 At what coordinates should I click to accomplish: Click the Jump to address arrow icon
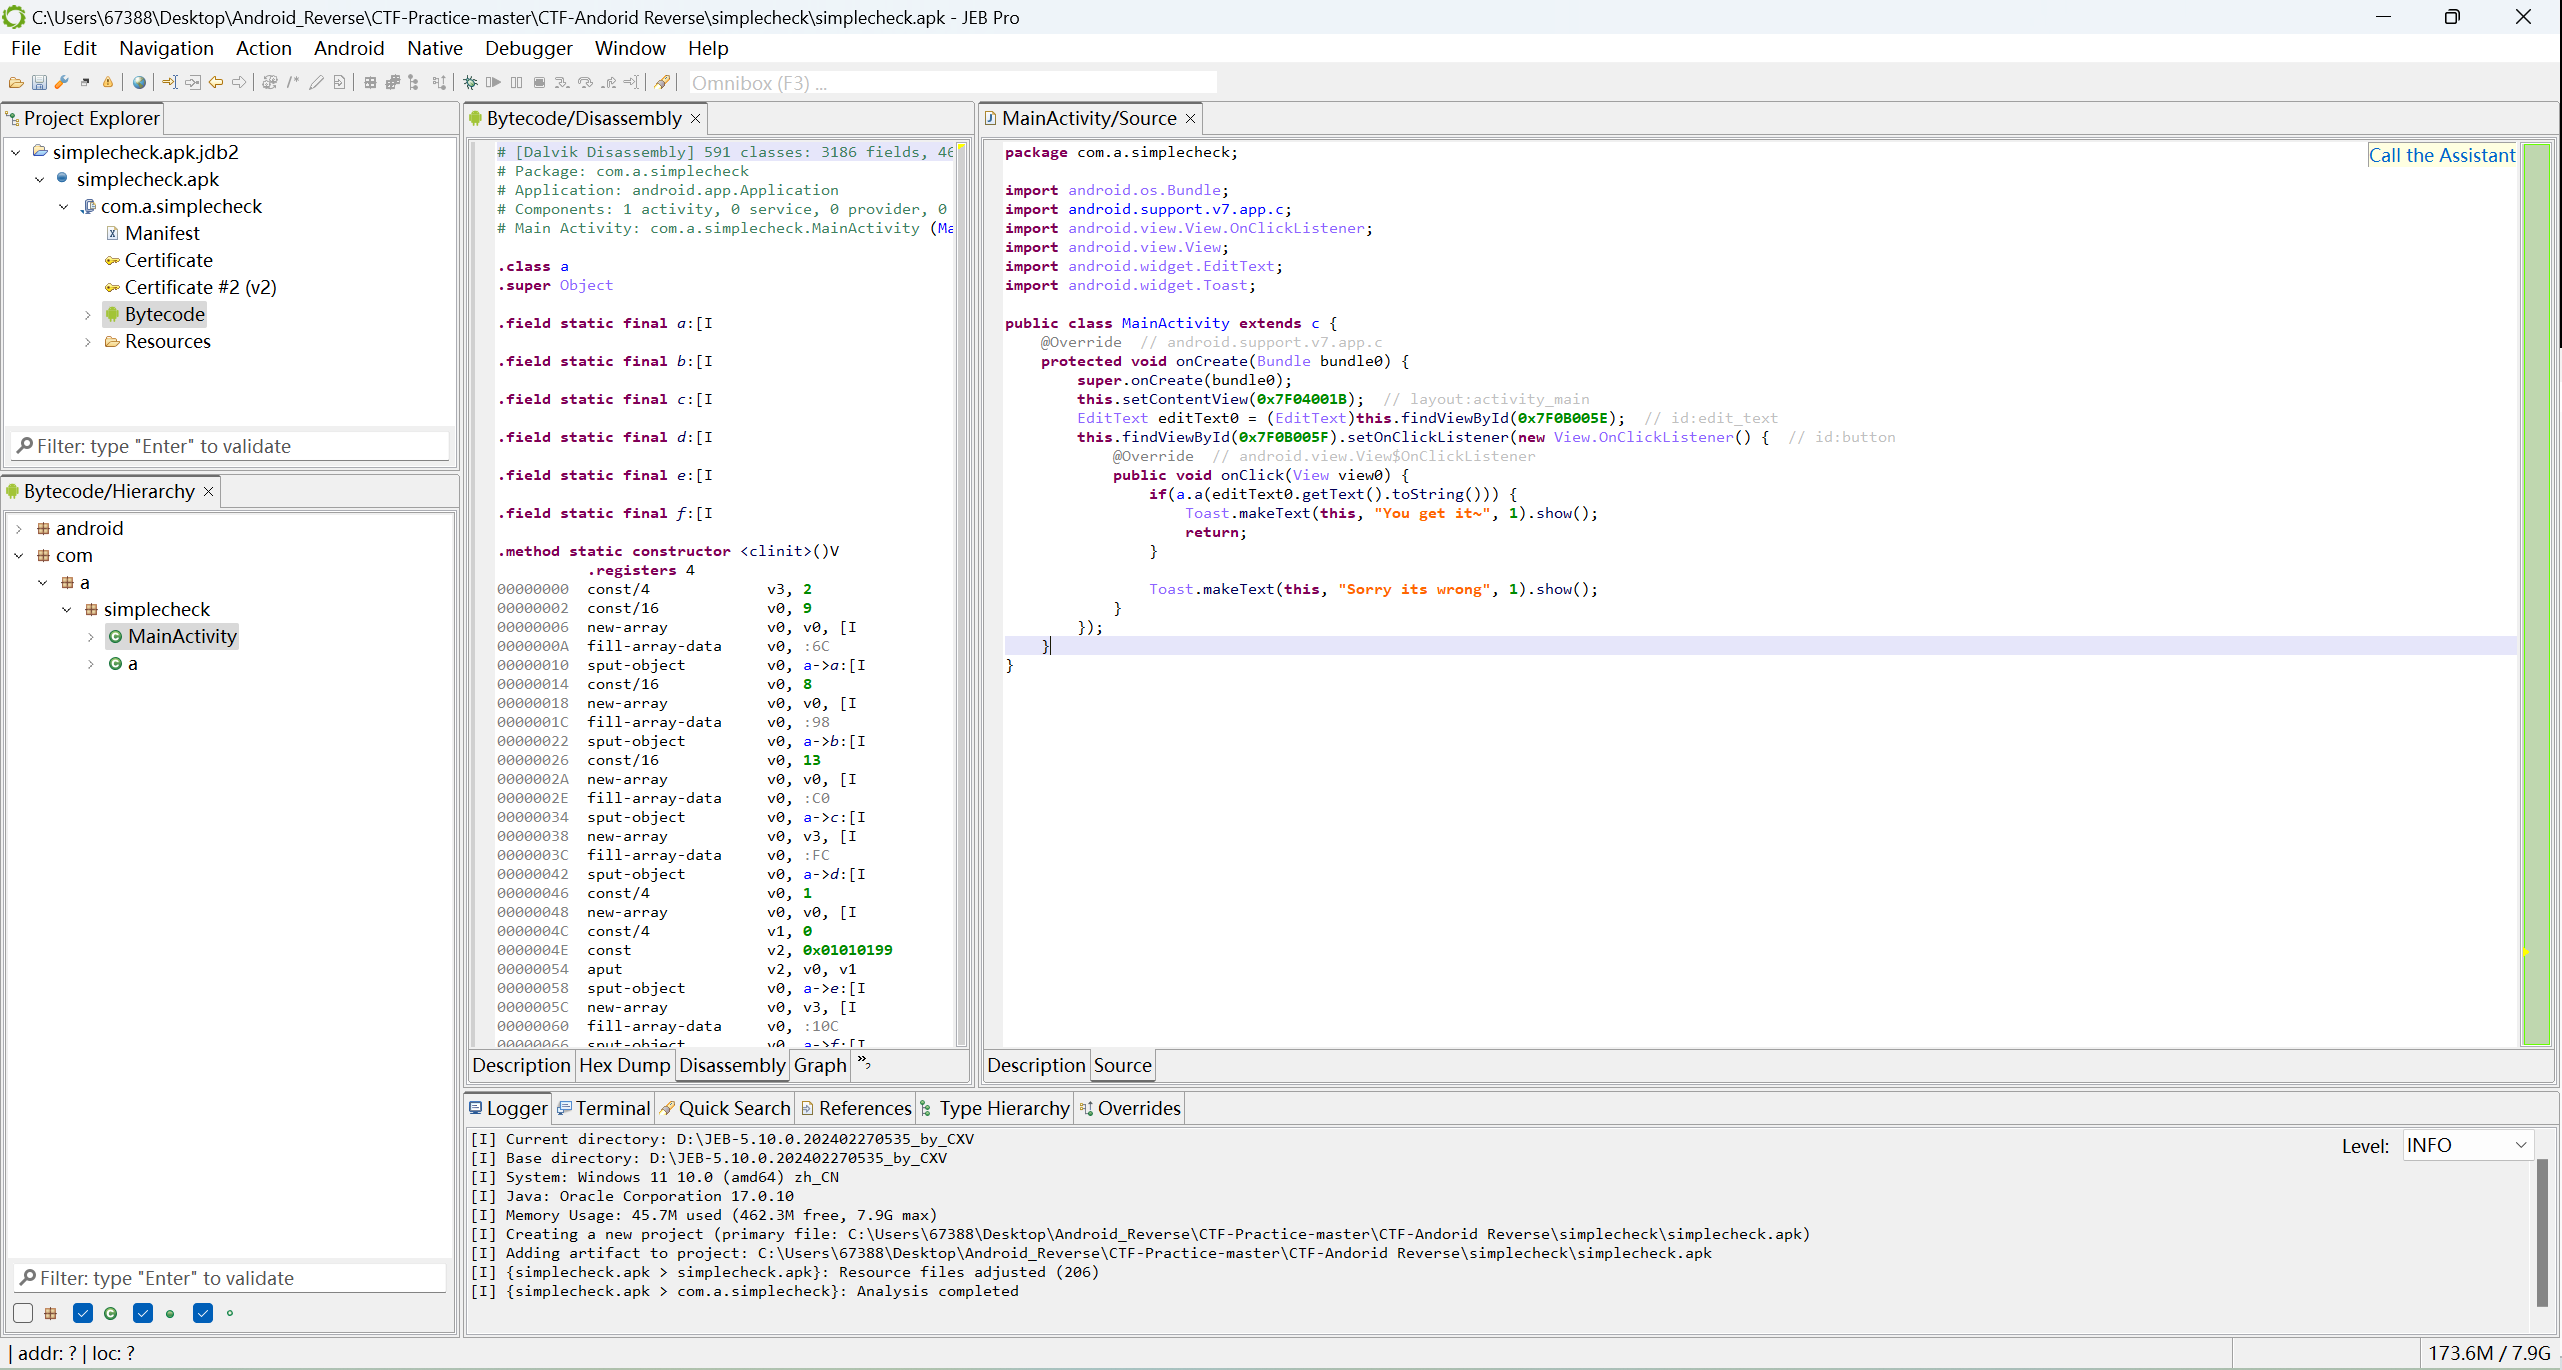[169, 83]
